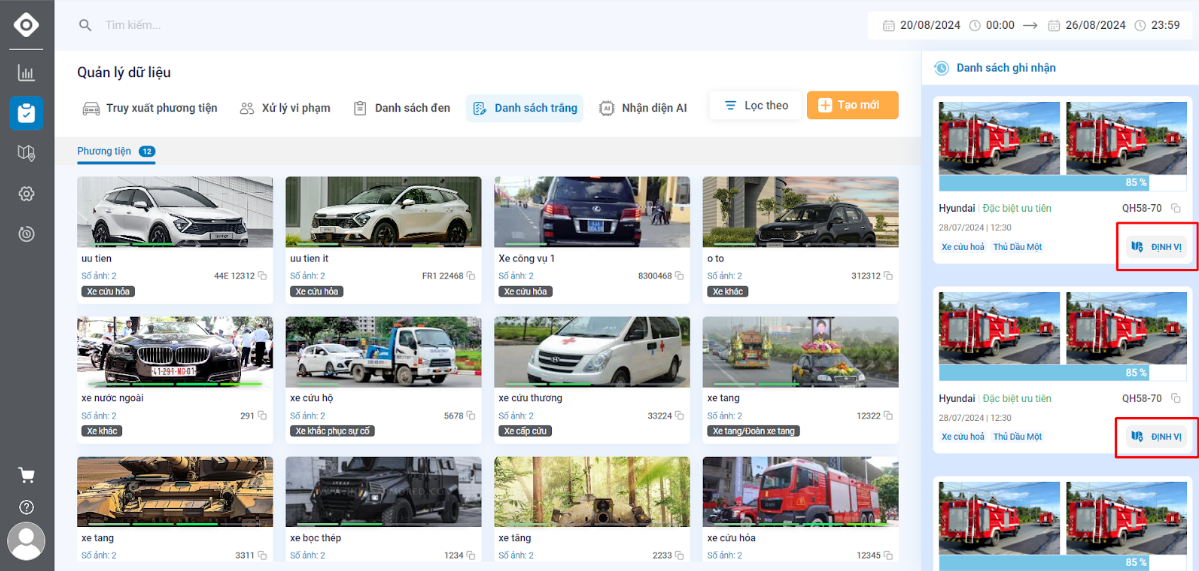The image size is (1199, 571).
Task: Copy plate number 44E 12312
Action: (262, 276)
